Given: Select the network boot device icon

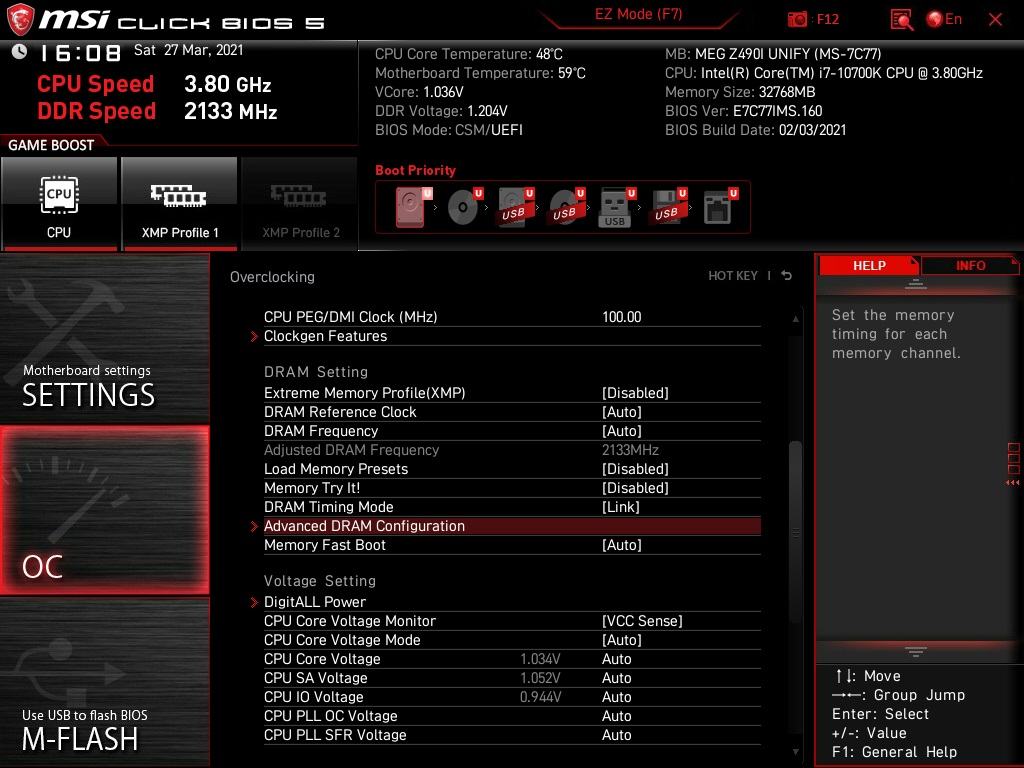Looking at the screenshot, I should (x=720, y=207).
